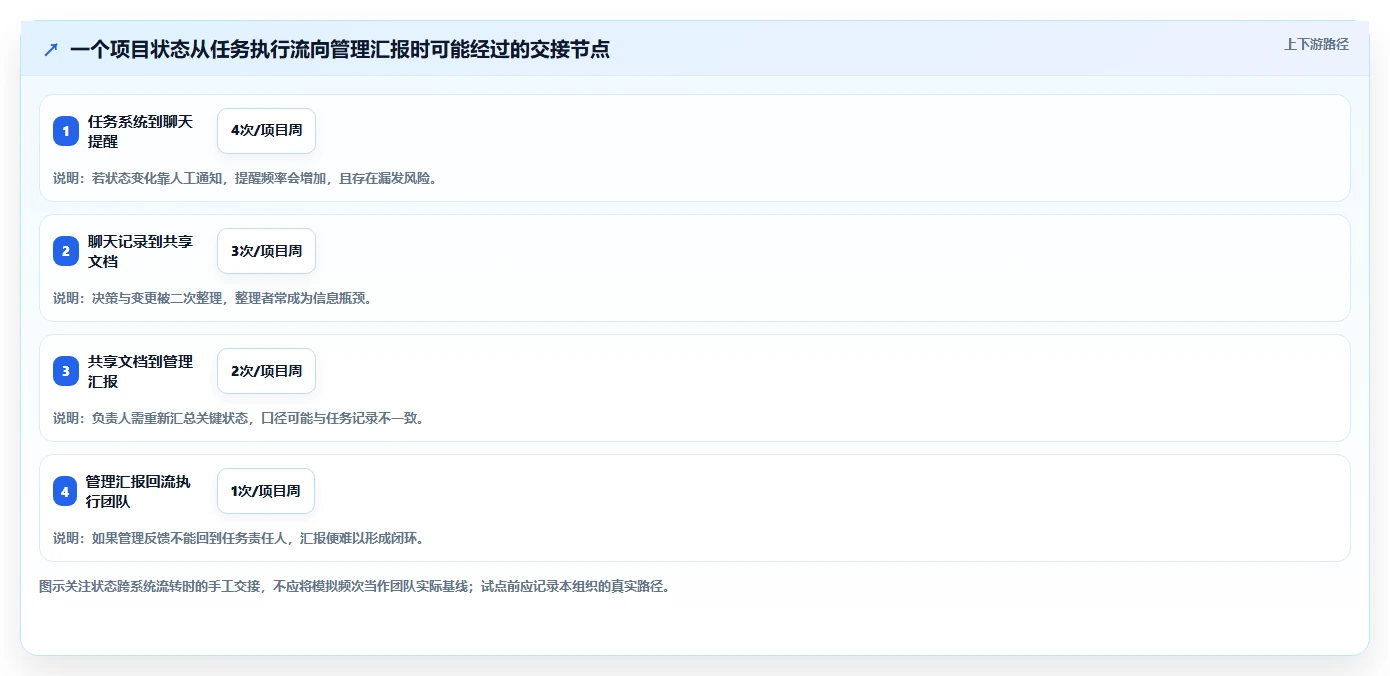Image resolution: width=1390 pixels, height=676 pixels.
Task: Click the 1次/项目周 frequency pill
Action: pos(266,491)
